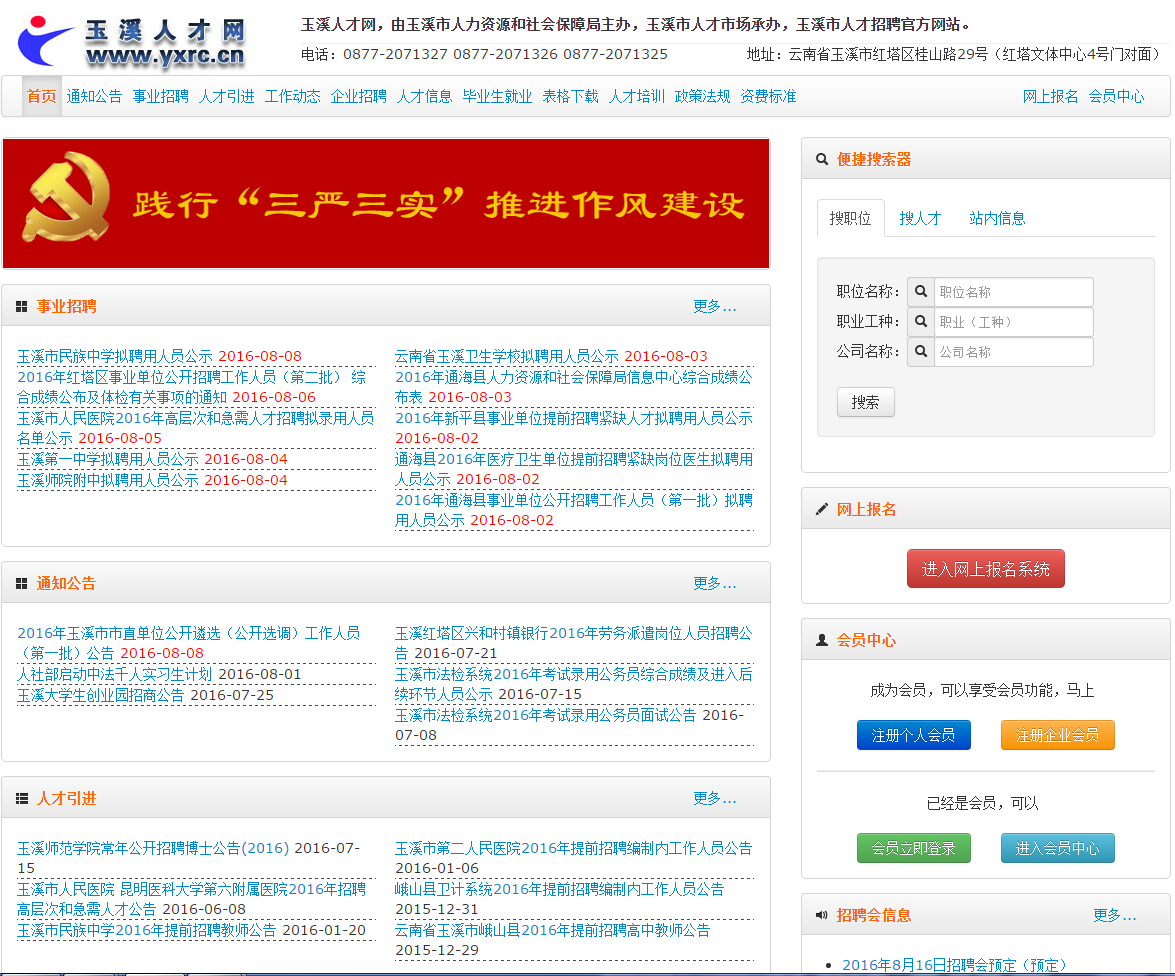
Task: Click the search icon in 职业工种 field
Action: click(921, 322)
